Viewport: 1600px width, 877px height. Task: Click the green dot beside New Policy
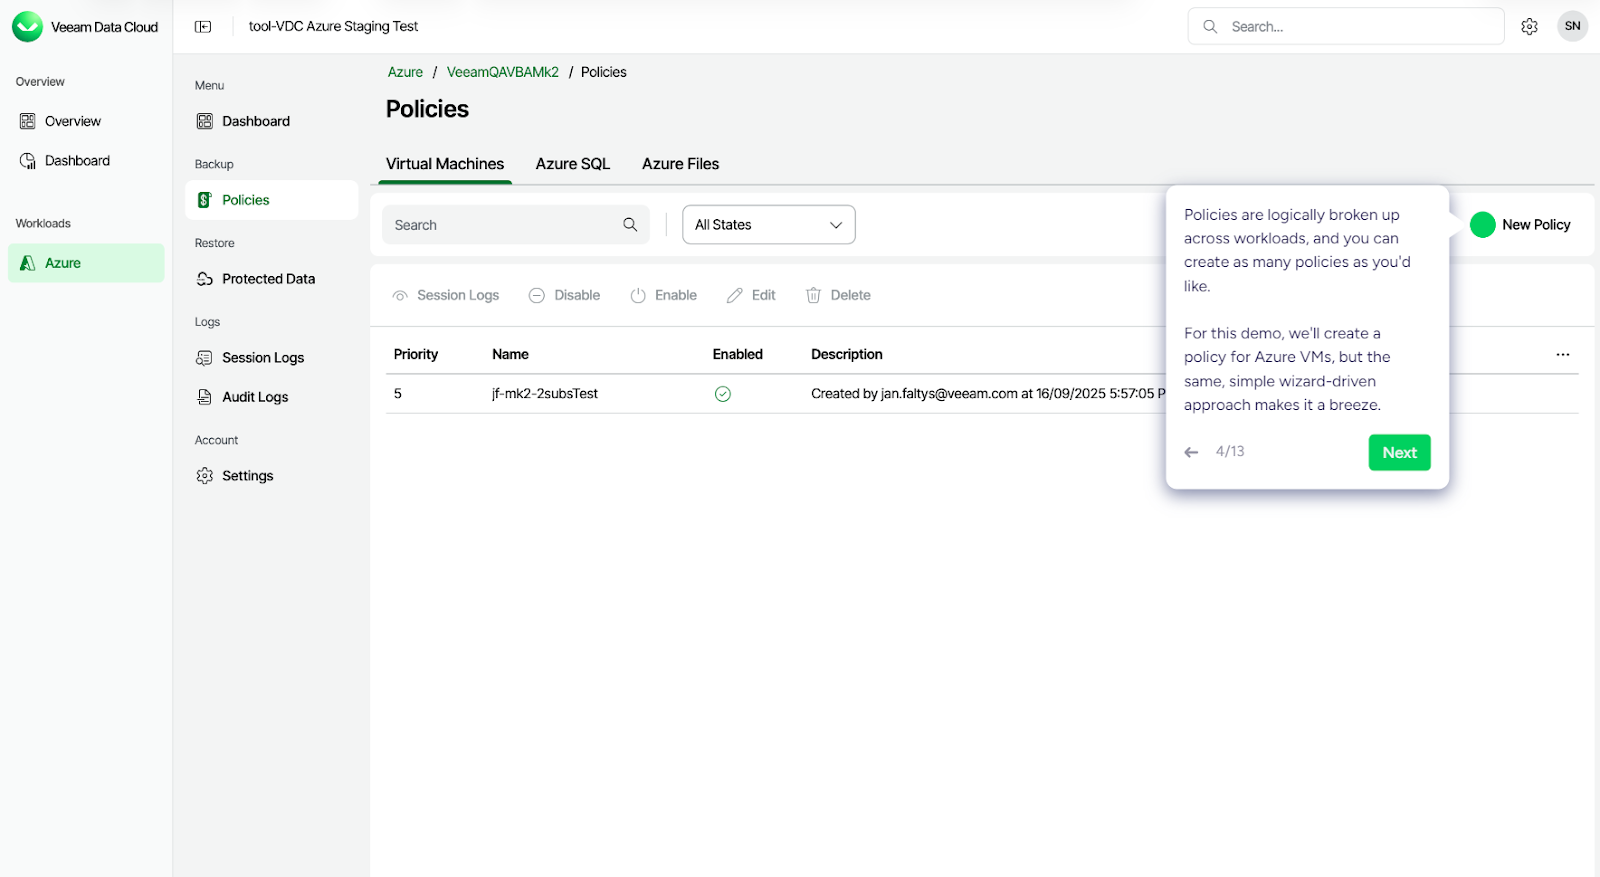coord(1483,225)
